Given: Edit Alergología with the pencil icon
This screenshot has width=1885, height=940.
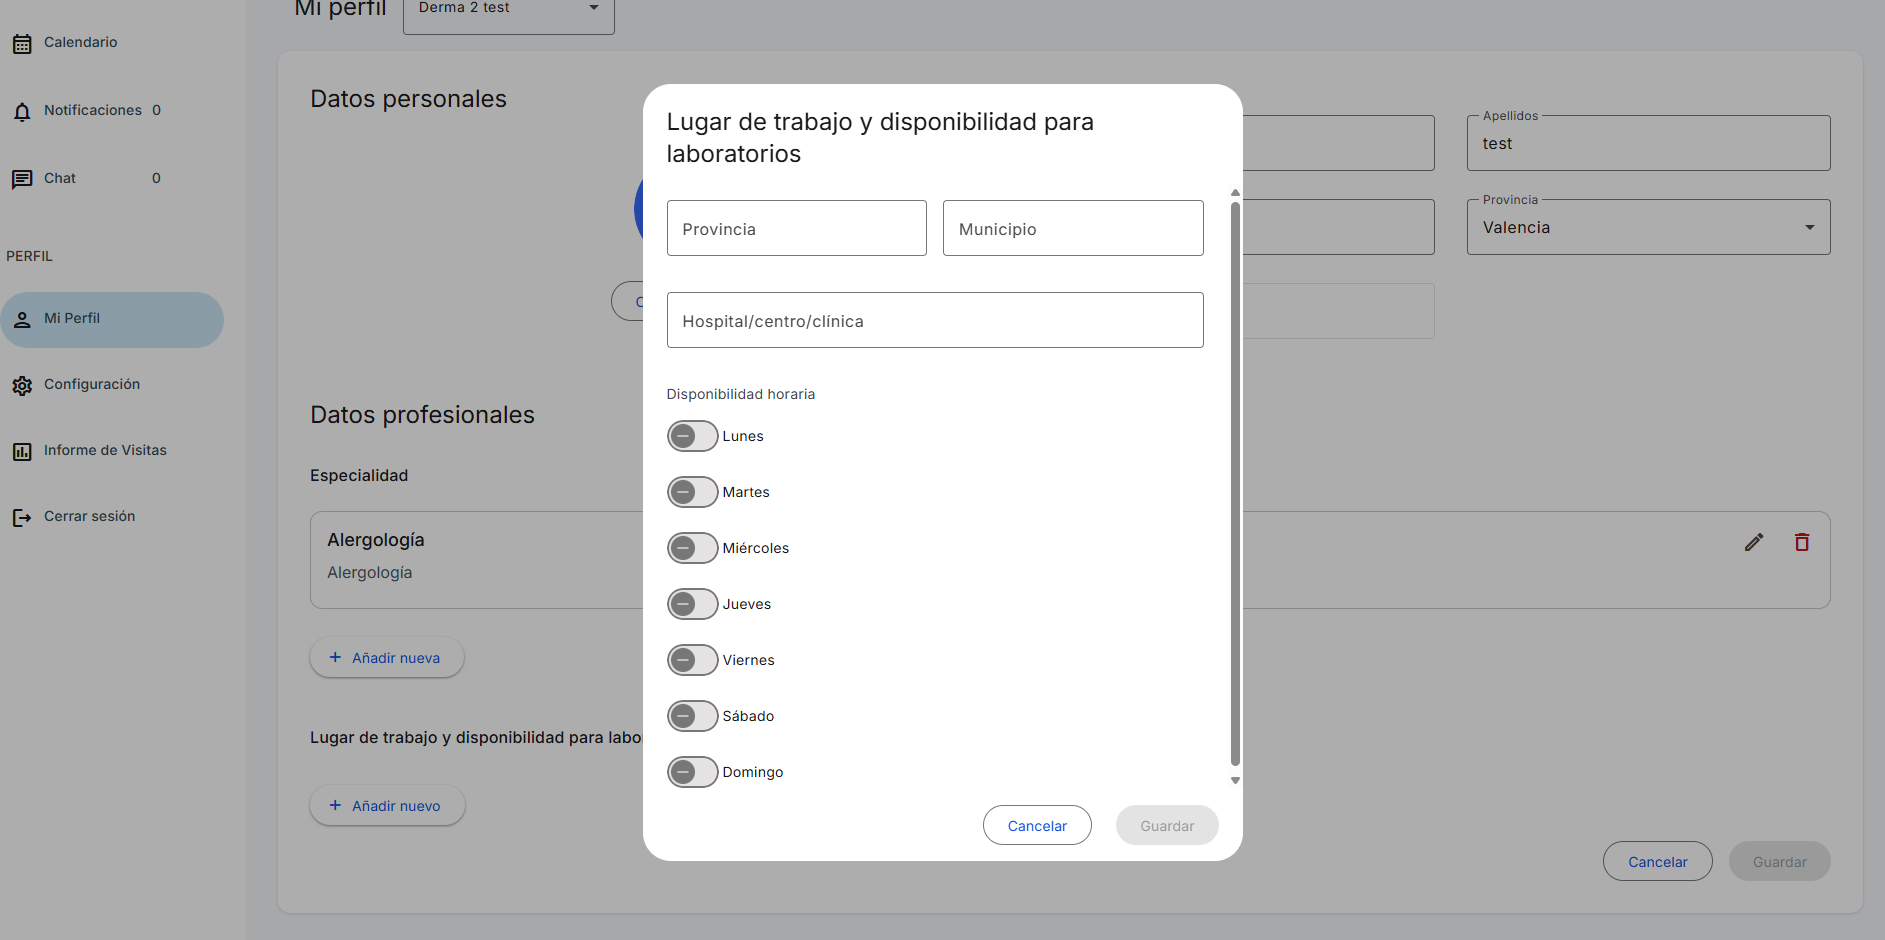Looking at the screenshot, I should [x=1754, y=542].
